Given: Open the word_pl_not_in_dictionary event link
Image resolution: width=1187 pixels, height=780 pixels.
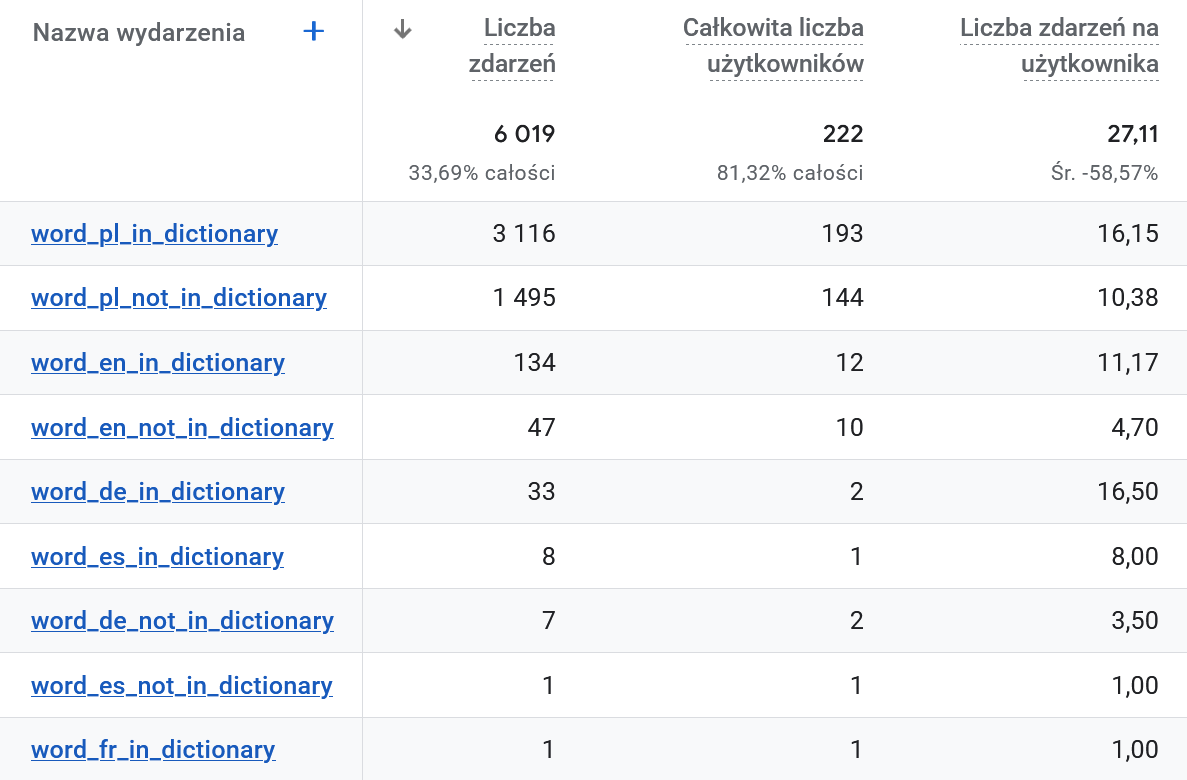Looking at the screenshot, I should (179, 298).
